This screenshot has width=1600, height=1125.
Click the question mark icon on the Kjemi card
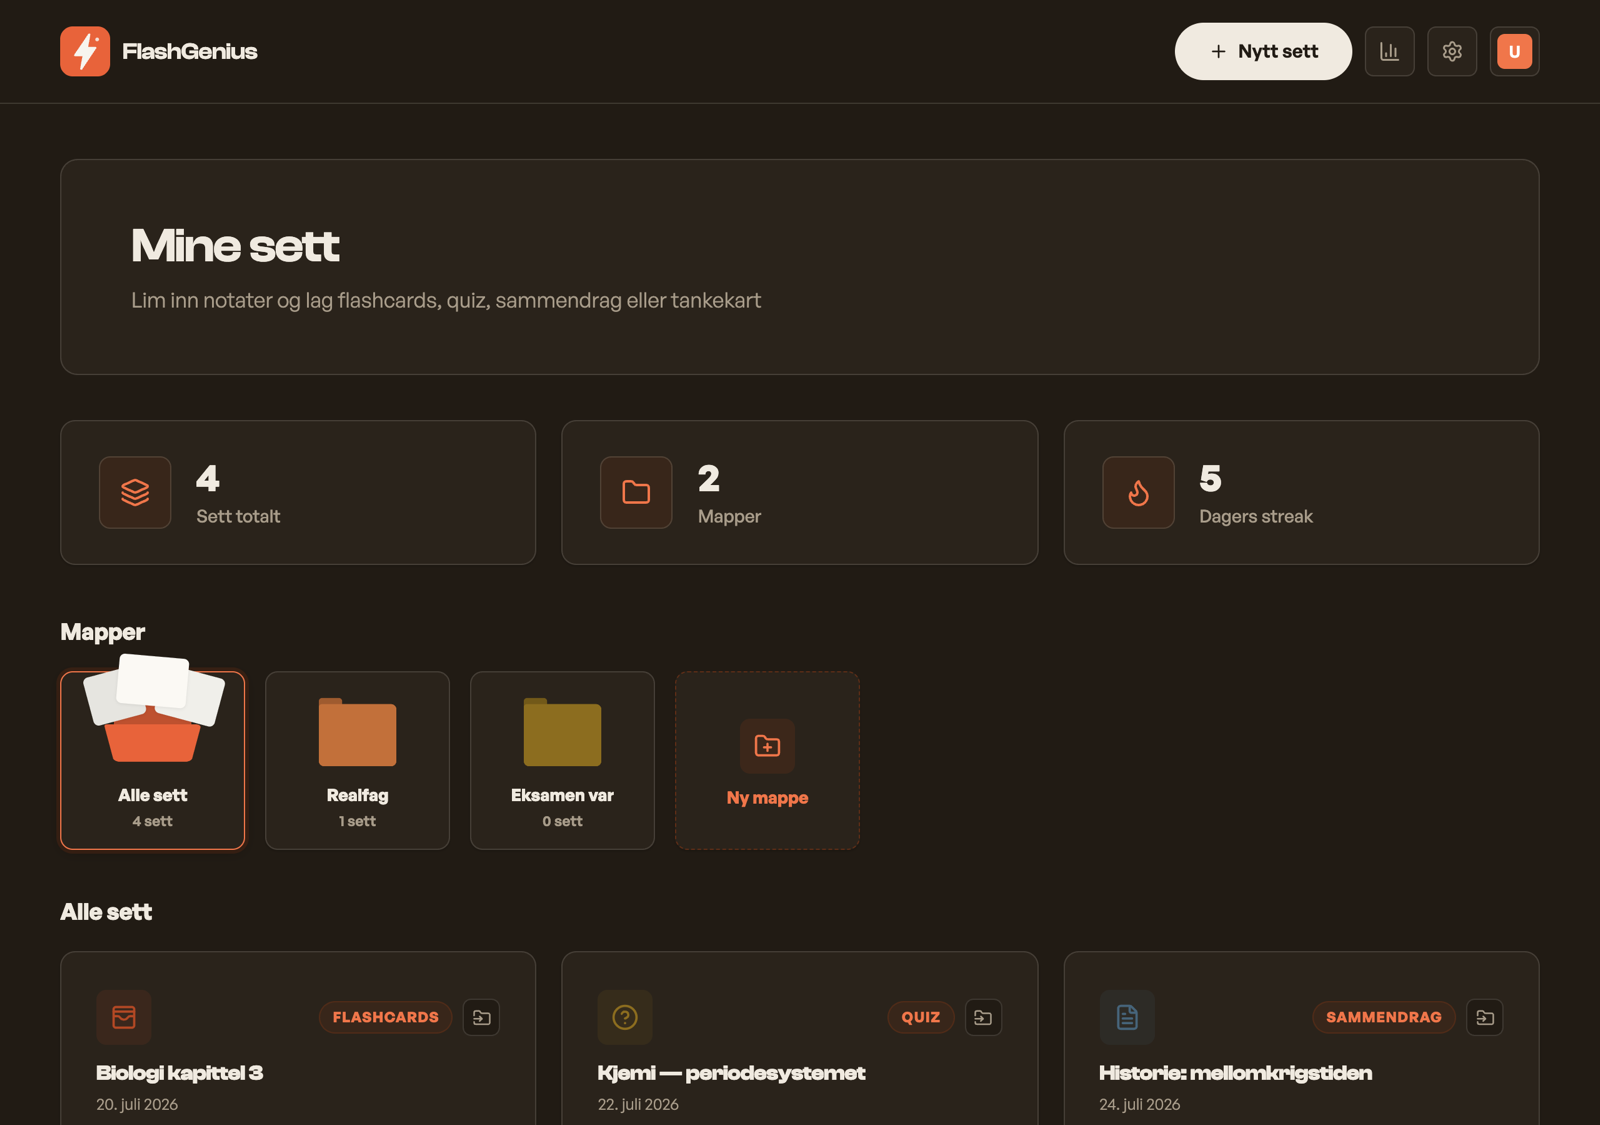pyautogui.click(x=625, y=1017)
